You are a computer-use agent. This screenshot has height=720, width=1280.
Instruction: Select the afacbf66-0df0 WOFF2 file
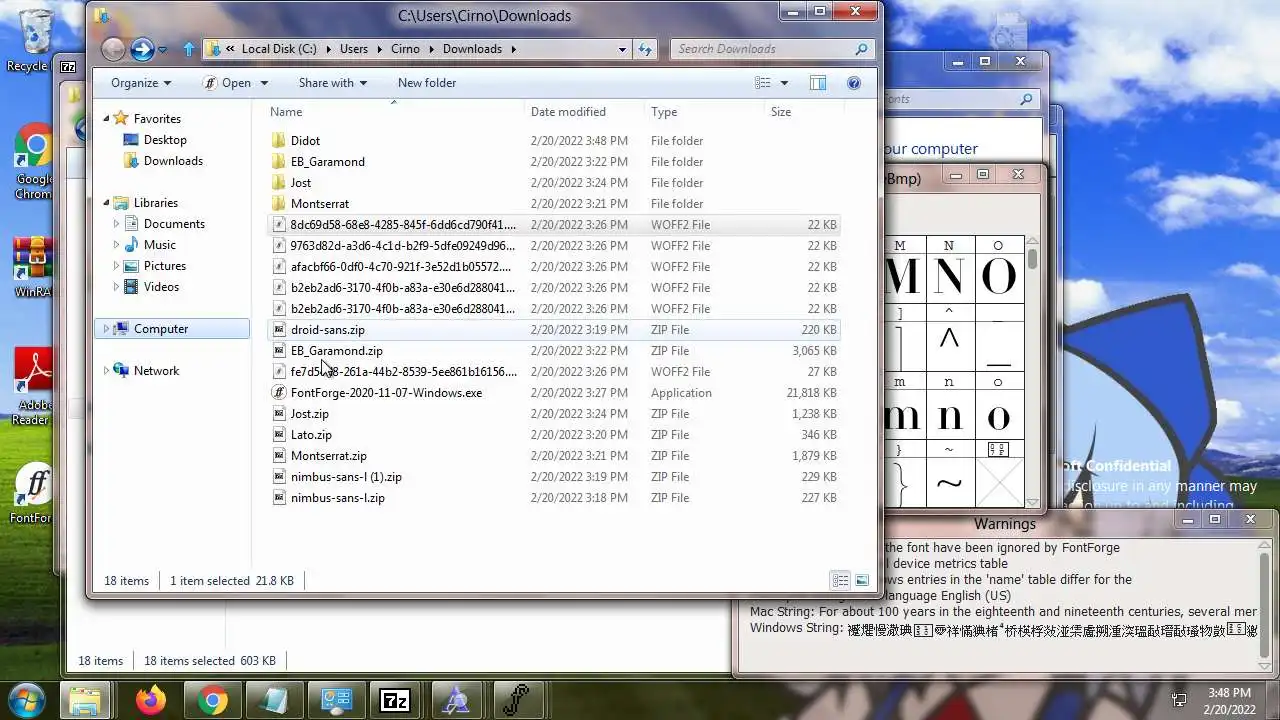pyautogui.click(x=554, y=267)
